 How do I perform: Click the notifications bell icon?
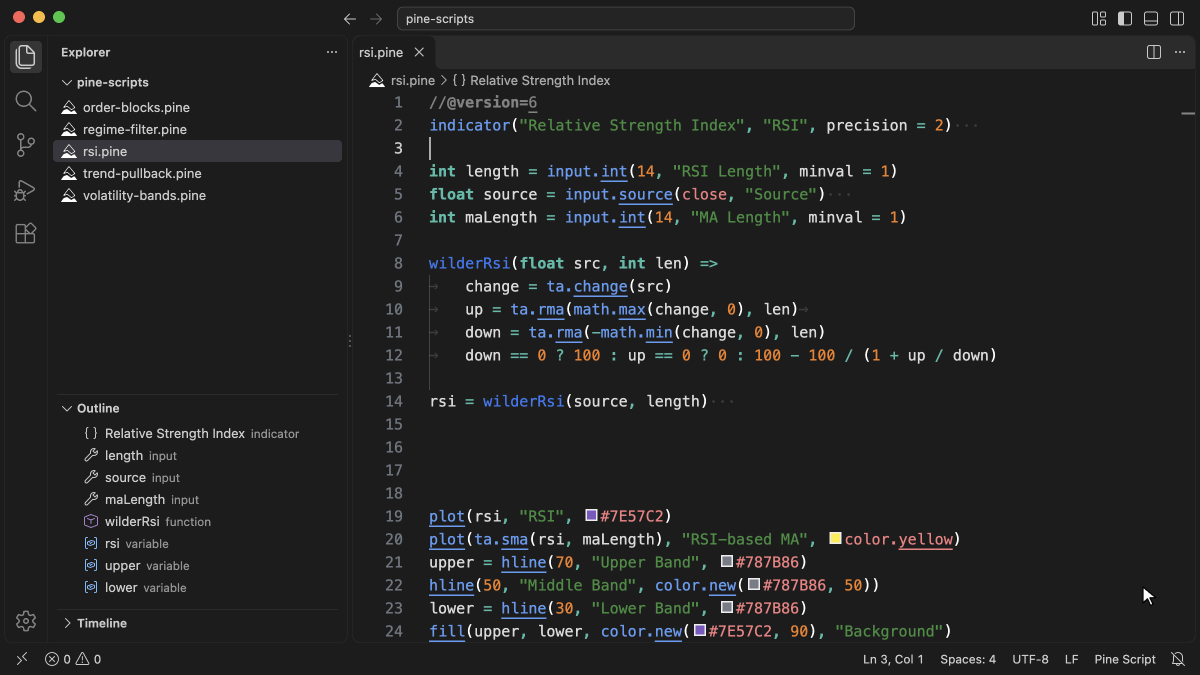[x=1177, y=659]
